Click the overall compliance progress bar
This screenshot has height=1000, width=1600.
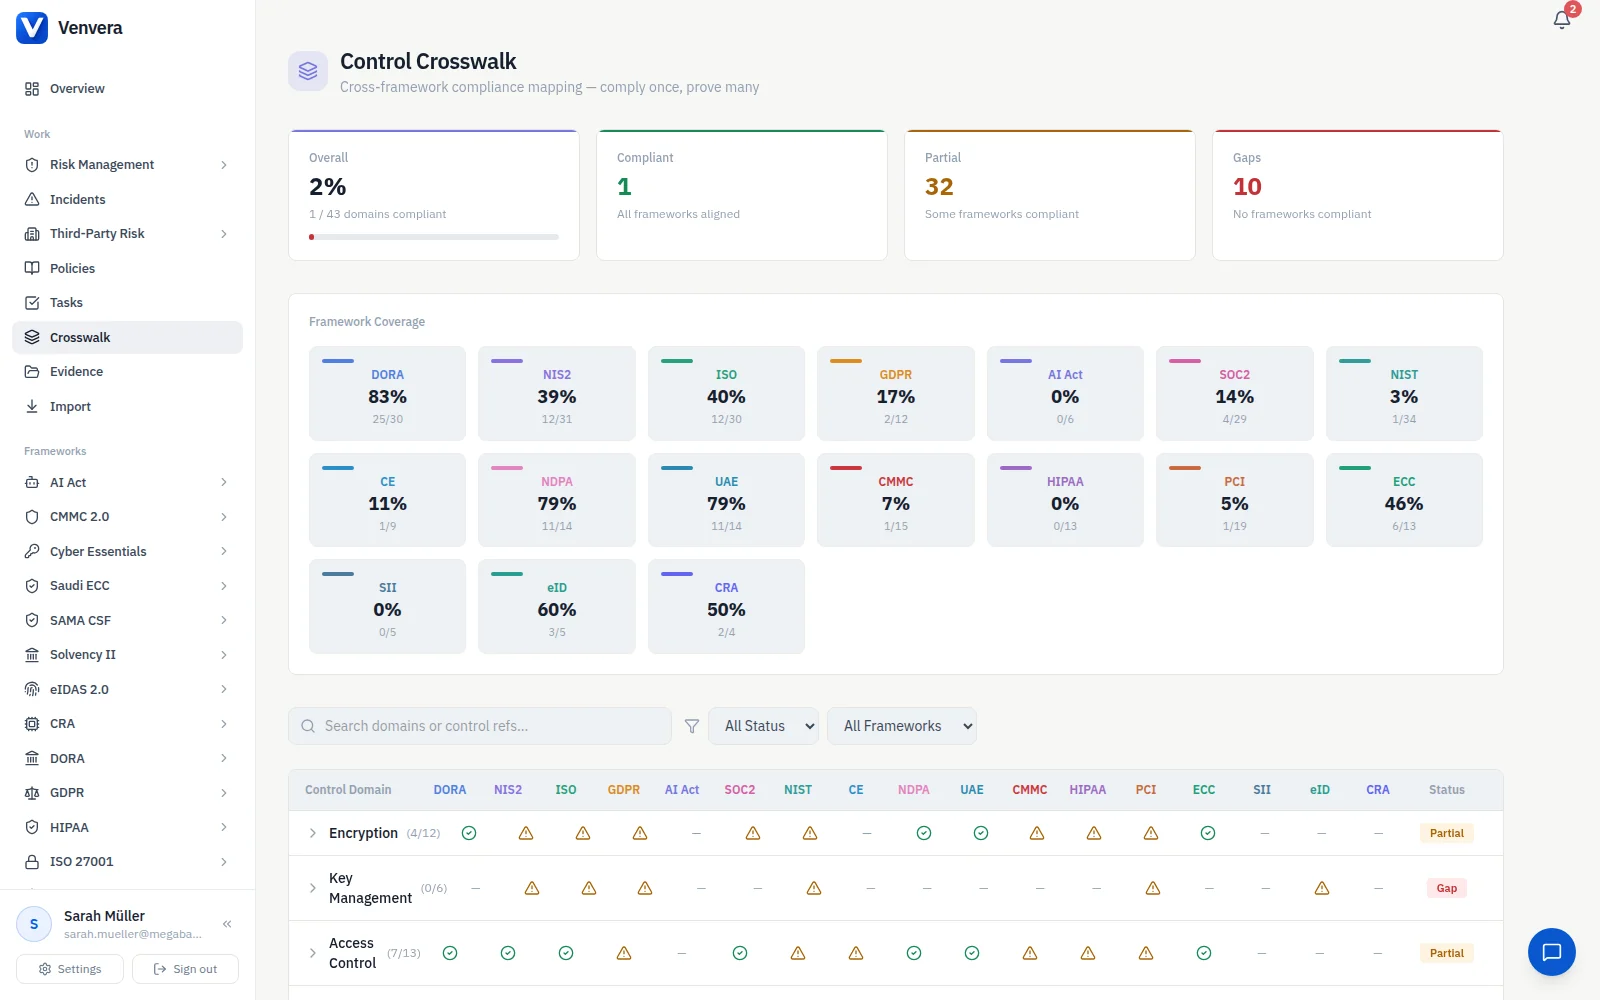click(434, 237)
